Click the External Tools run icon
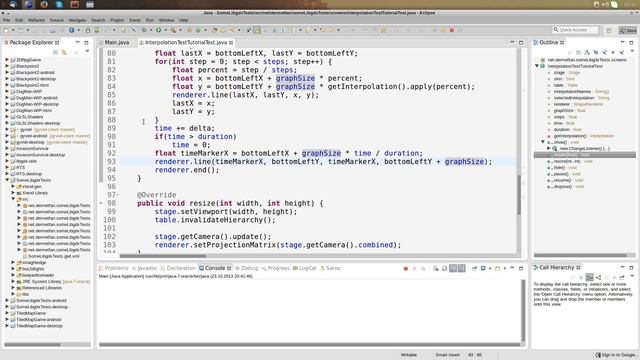The height and width of the screenshot is (360, 640). click(173, 30)
